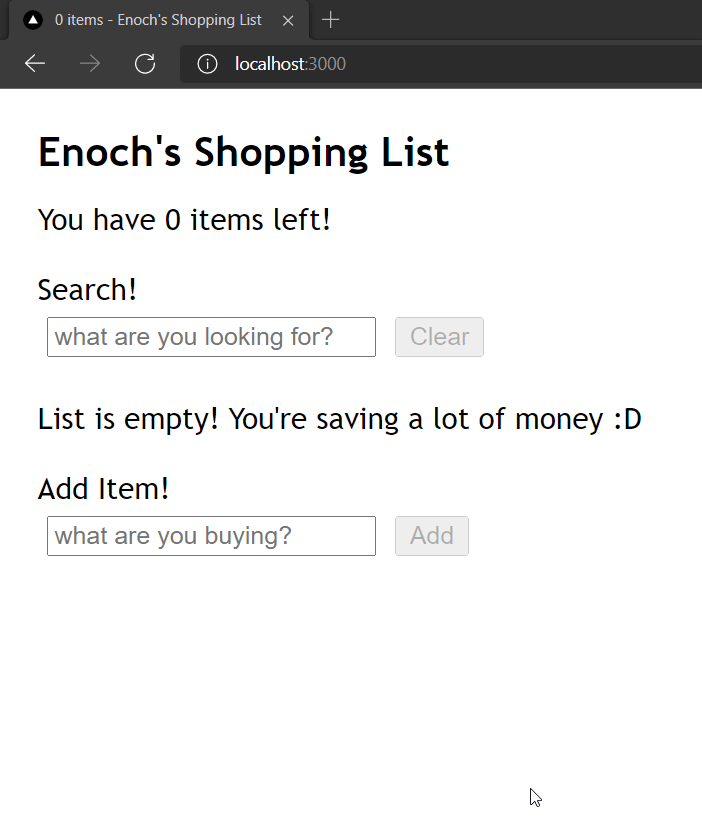Image resolution: width=702 pixels, height=824 pixels.
Task: Click the 'You have 0 items left!' text
Action: tap(184, 220)
